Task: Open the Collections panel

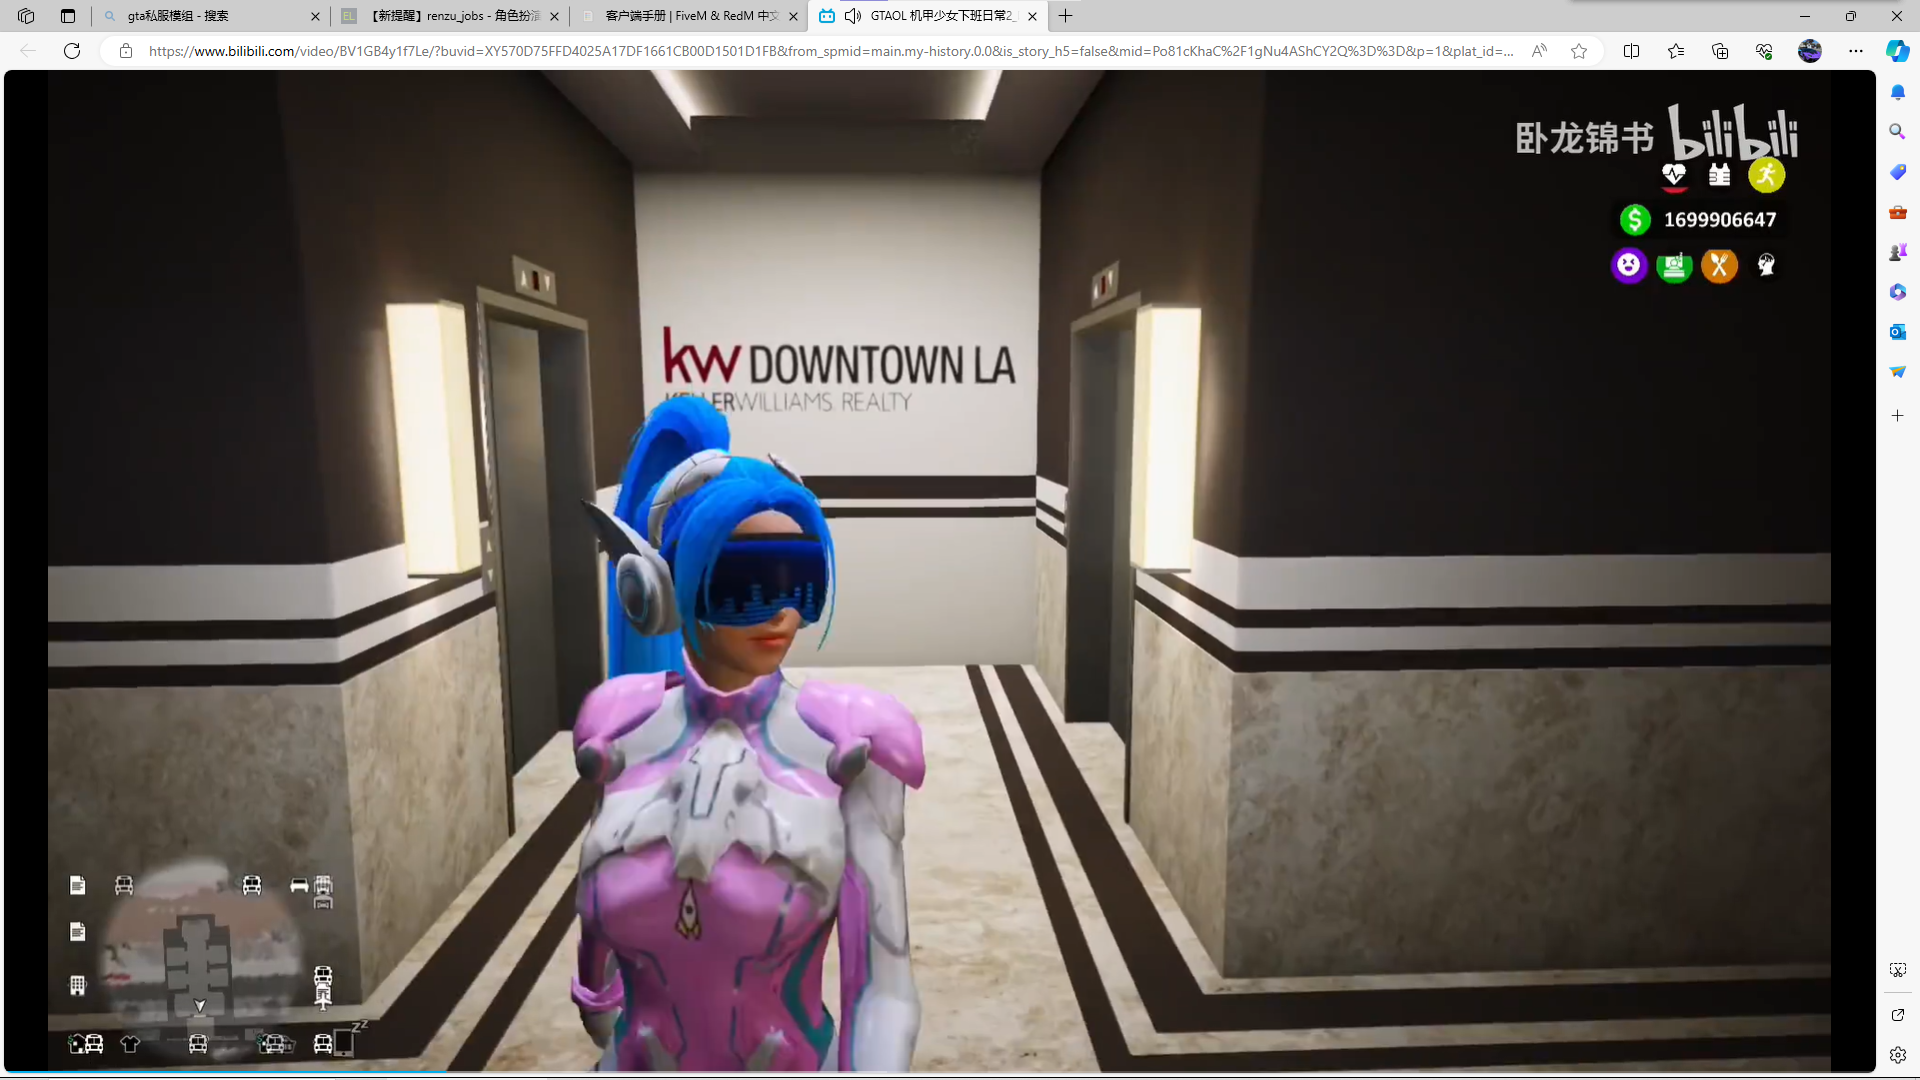Action: pyautogui.click(x=1720, y=51)
